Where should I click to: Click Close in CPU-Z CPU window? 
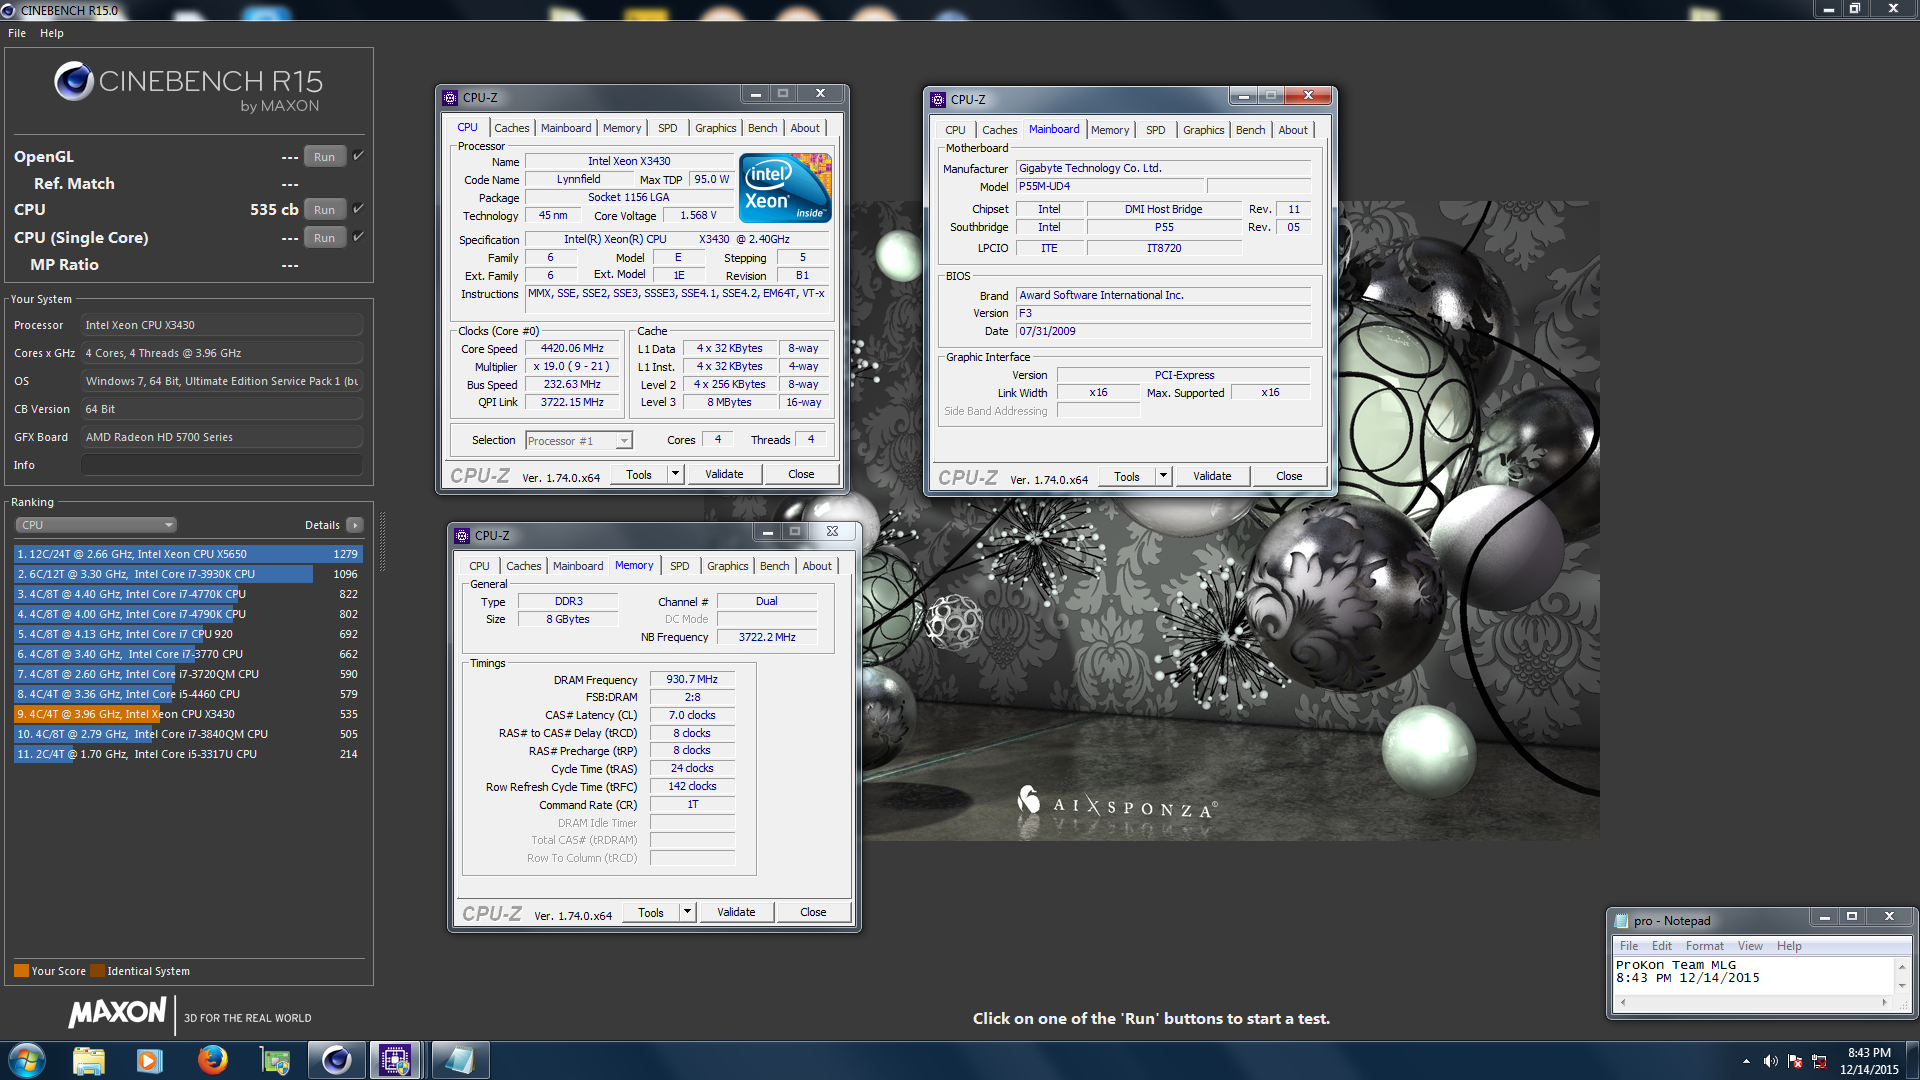tap(801, 474)
